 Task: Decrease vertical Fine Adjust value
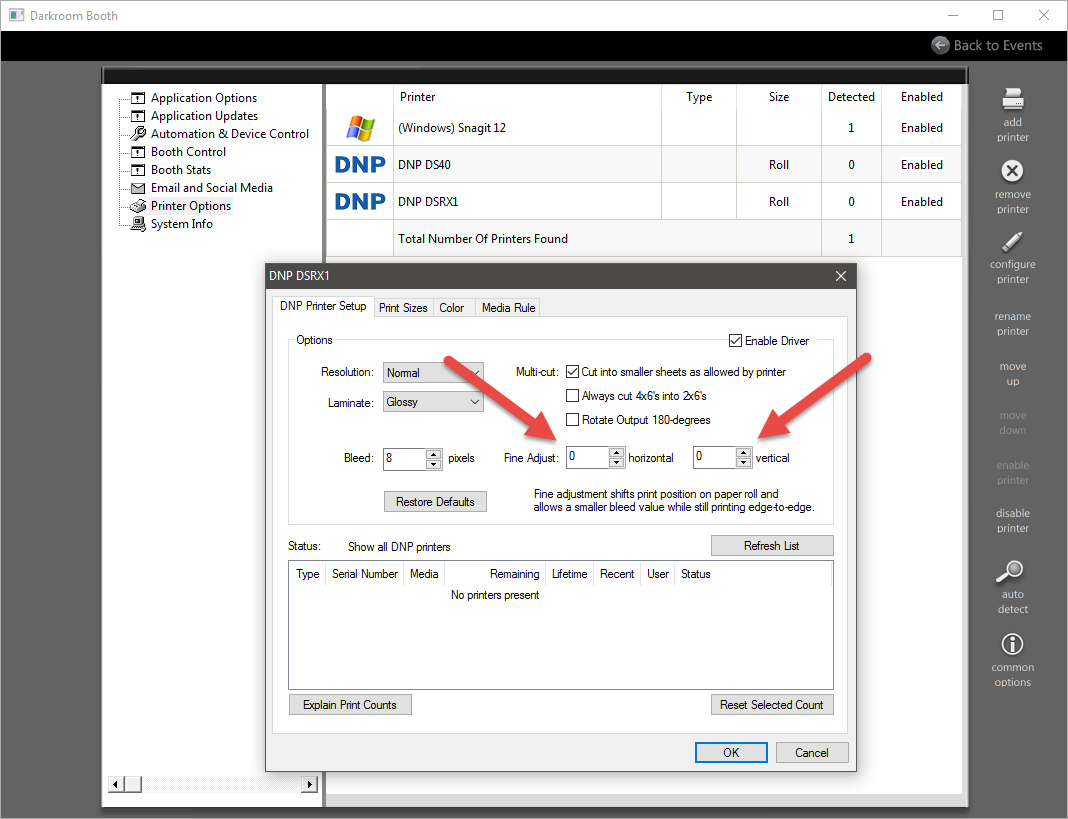pyautogui.click(x=744, y=463)
